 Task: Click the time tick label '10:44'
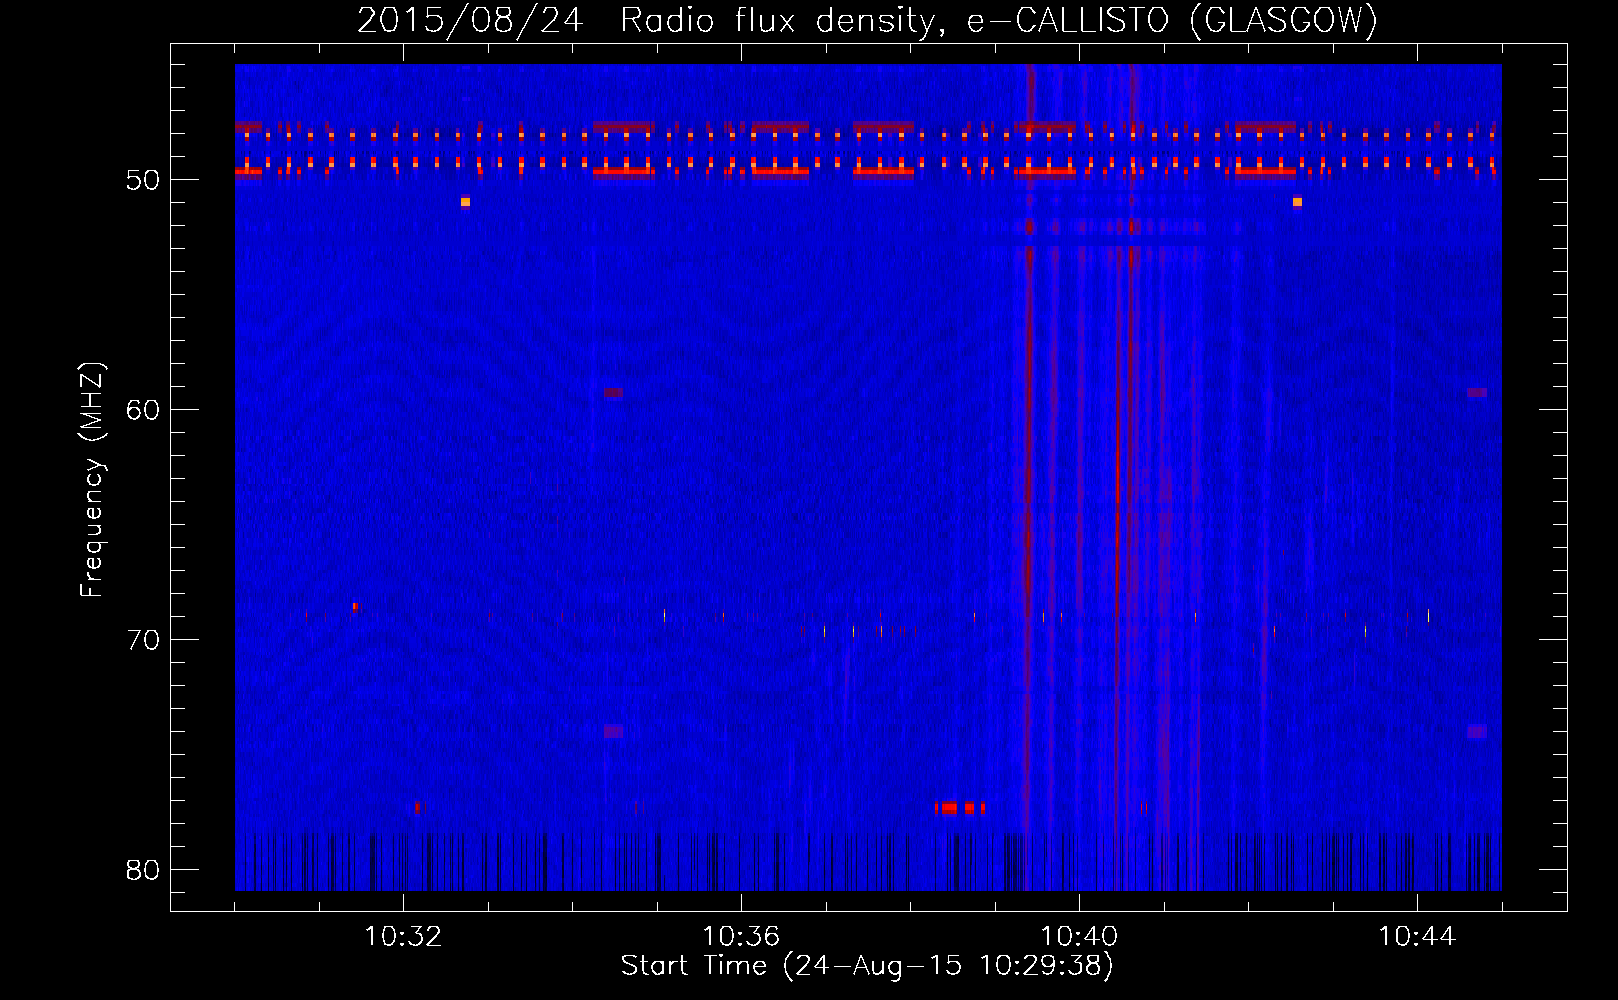(1417, 937)
